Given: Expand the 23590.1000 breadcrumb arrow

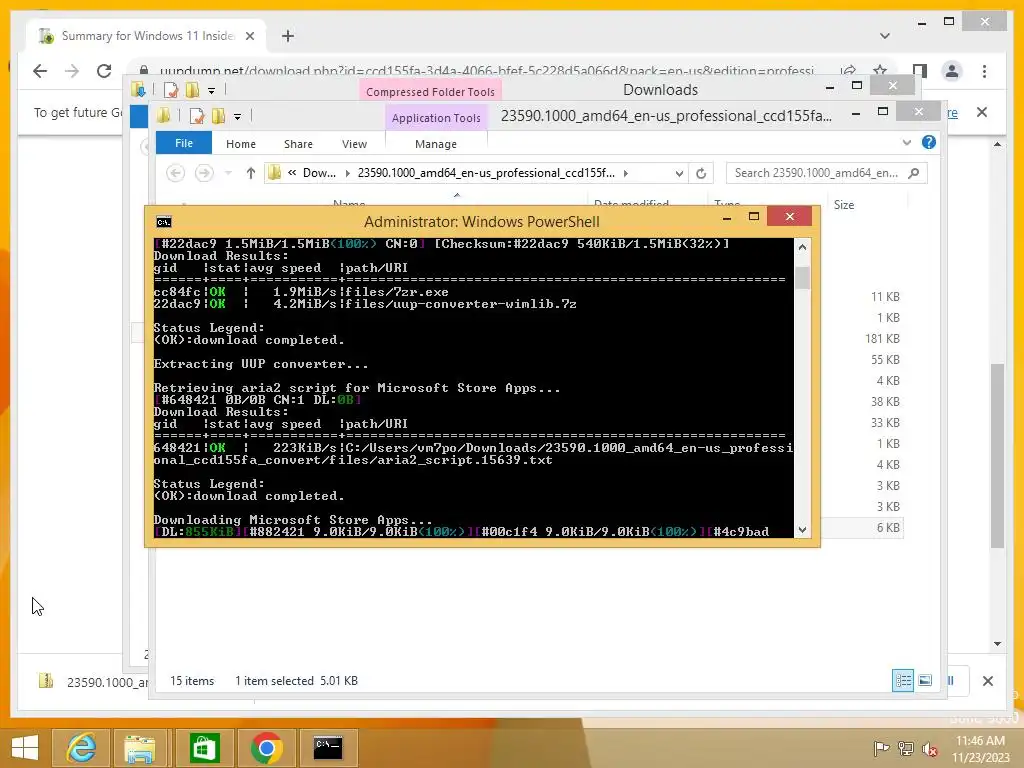Looking at the screenshot, I should point(626,173).
